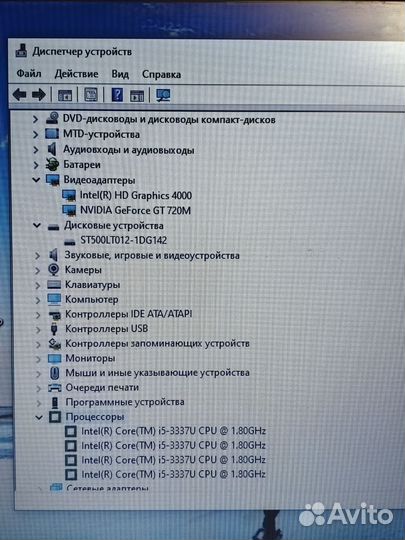Show or hide the console tree toolbar icon

point(65,95)
